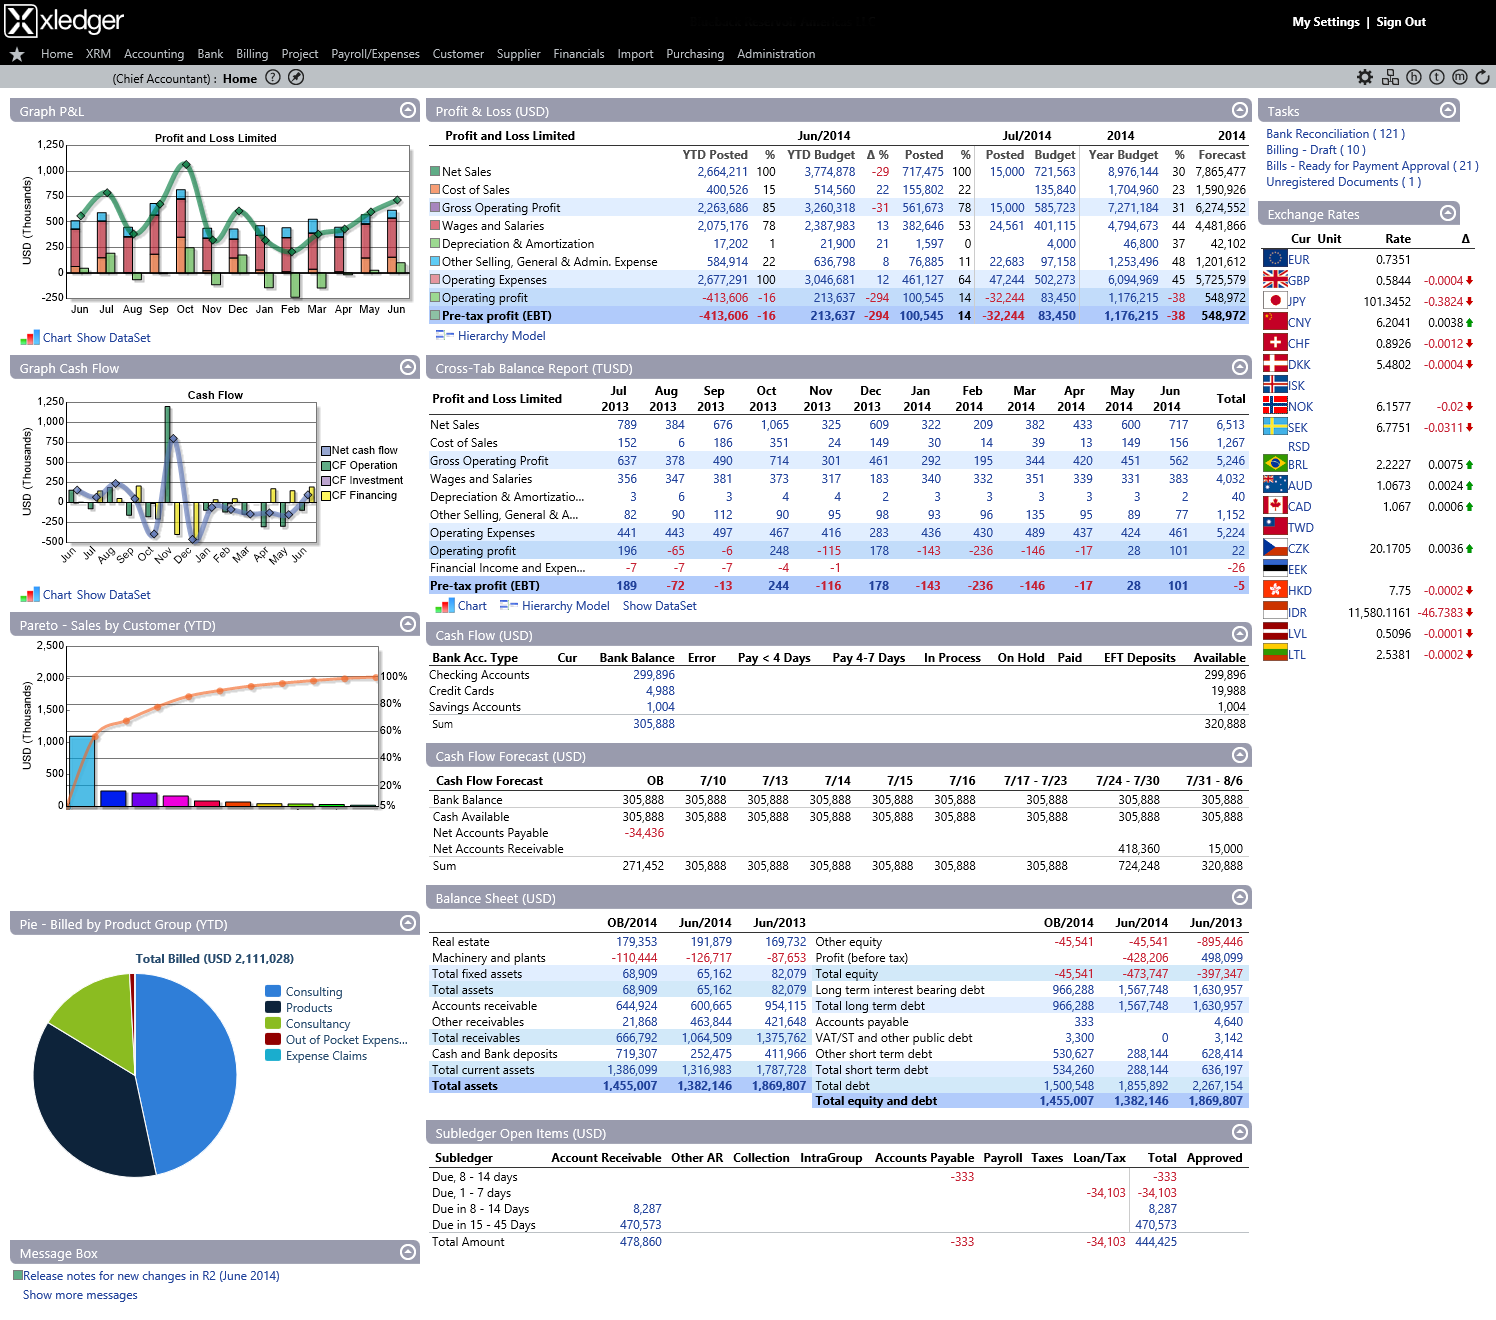Collapse the Tasks panel

click(1446, 111)
